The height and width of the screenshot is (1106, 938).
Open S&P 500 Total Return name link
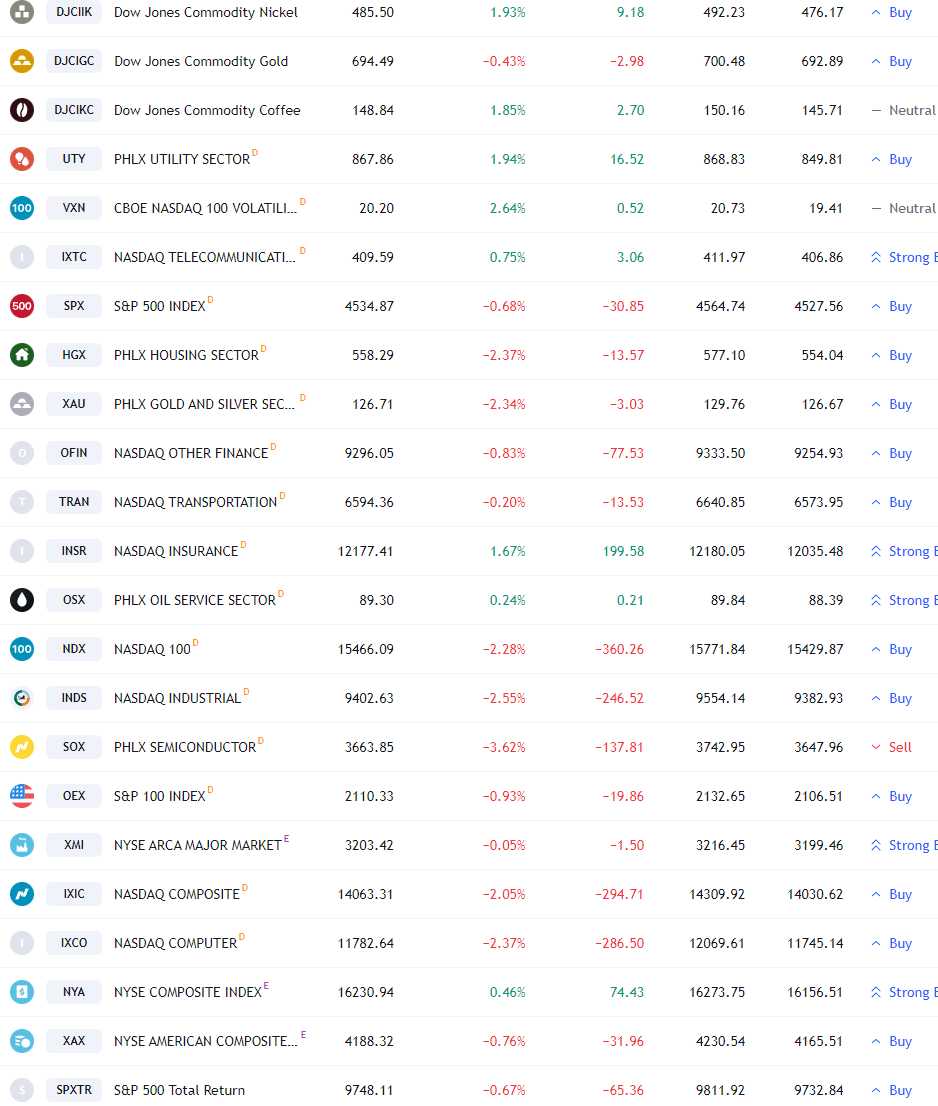[x=179, y=1090]
